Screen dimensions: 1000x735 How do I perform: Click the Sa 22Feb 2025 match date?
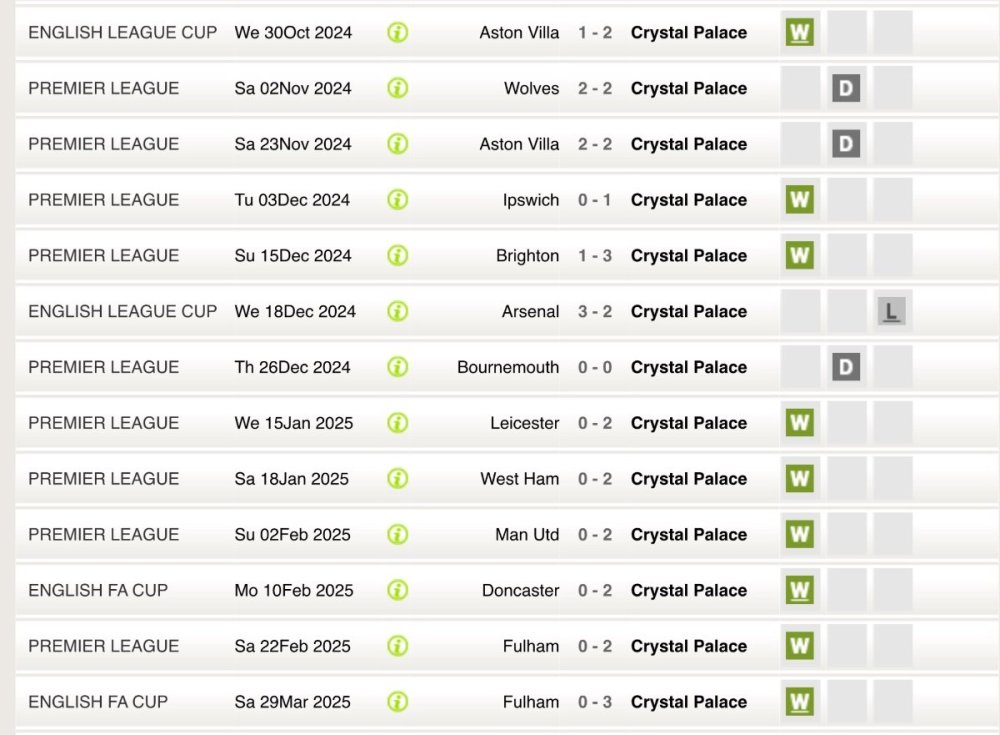(292, 646)
